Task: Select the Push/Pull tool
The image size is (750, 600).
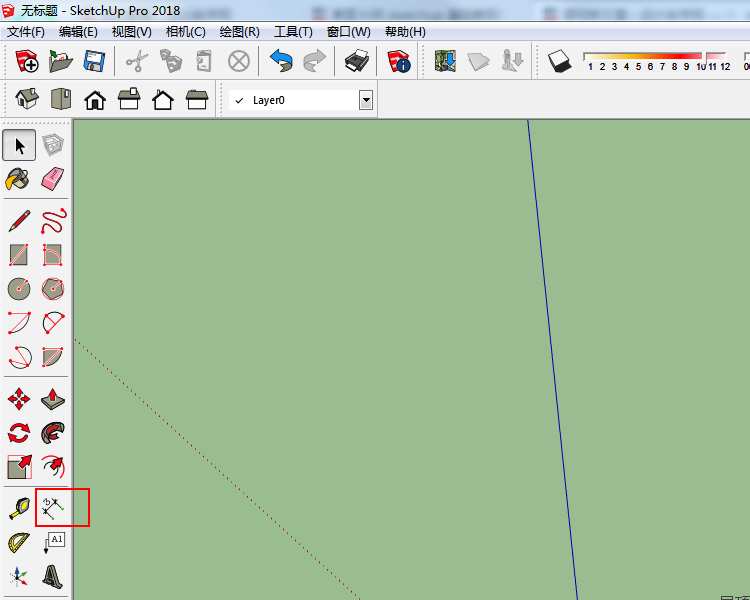Action: click(53, 399)
